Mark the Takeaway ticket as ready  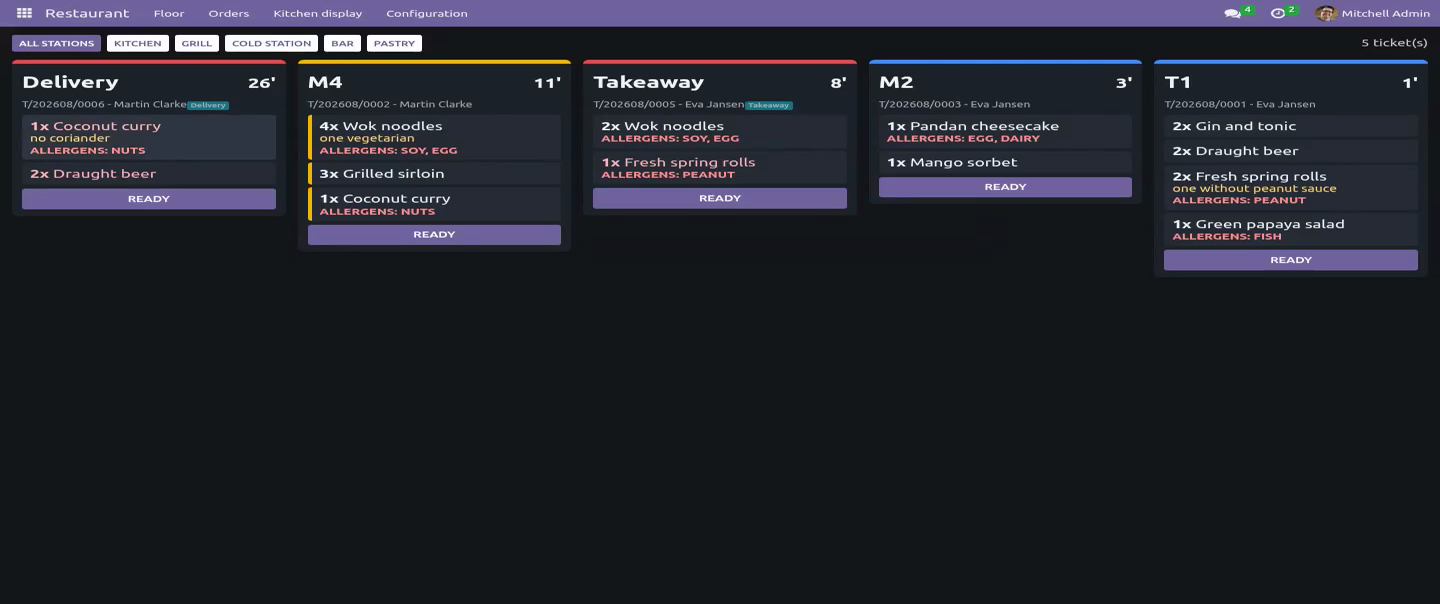[720, 198]
